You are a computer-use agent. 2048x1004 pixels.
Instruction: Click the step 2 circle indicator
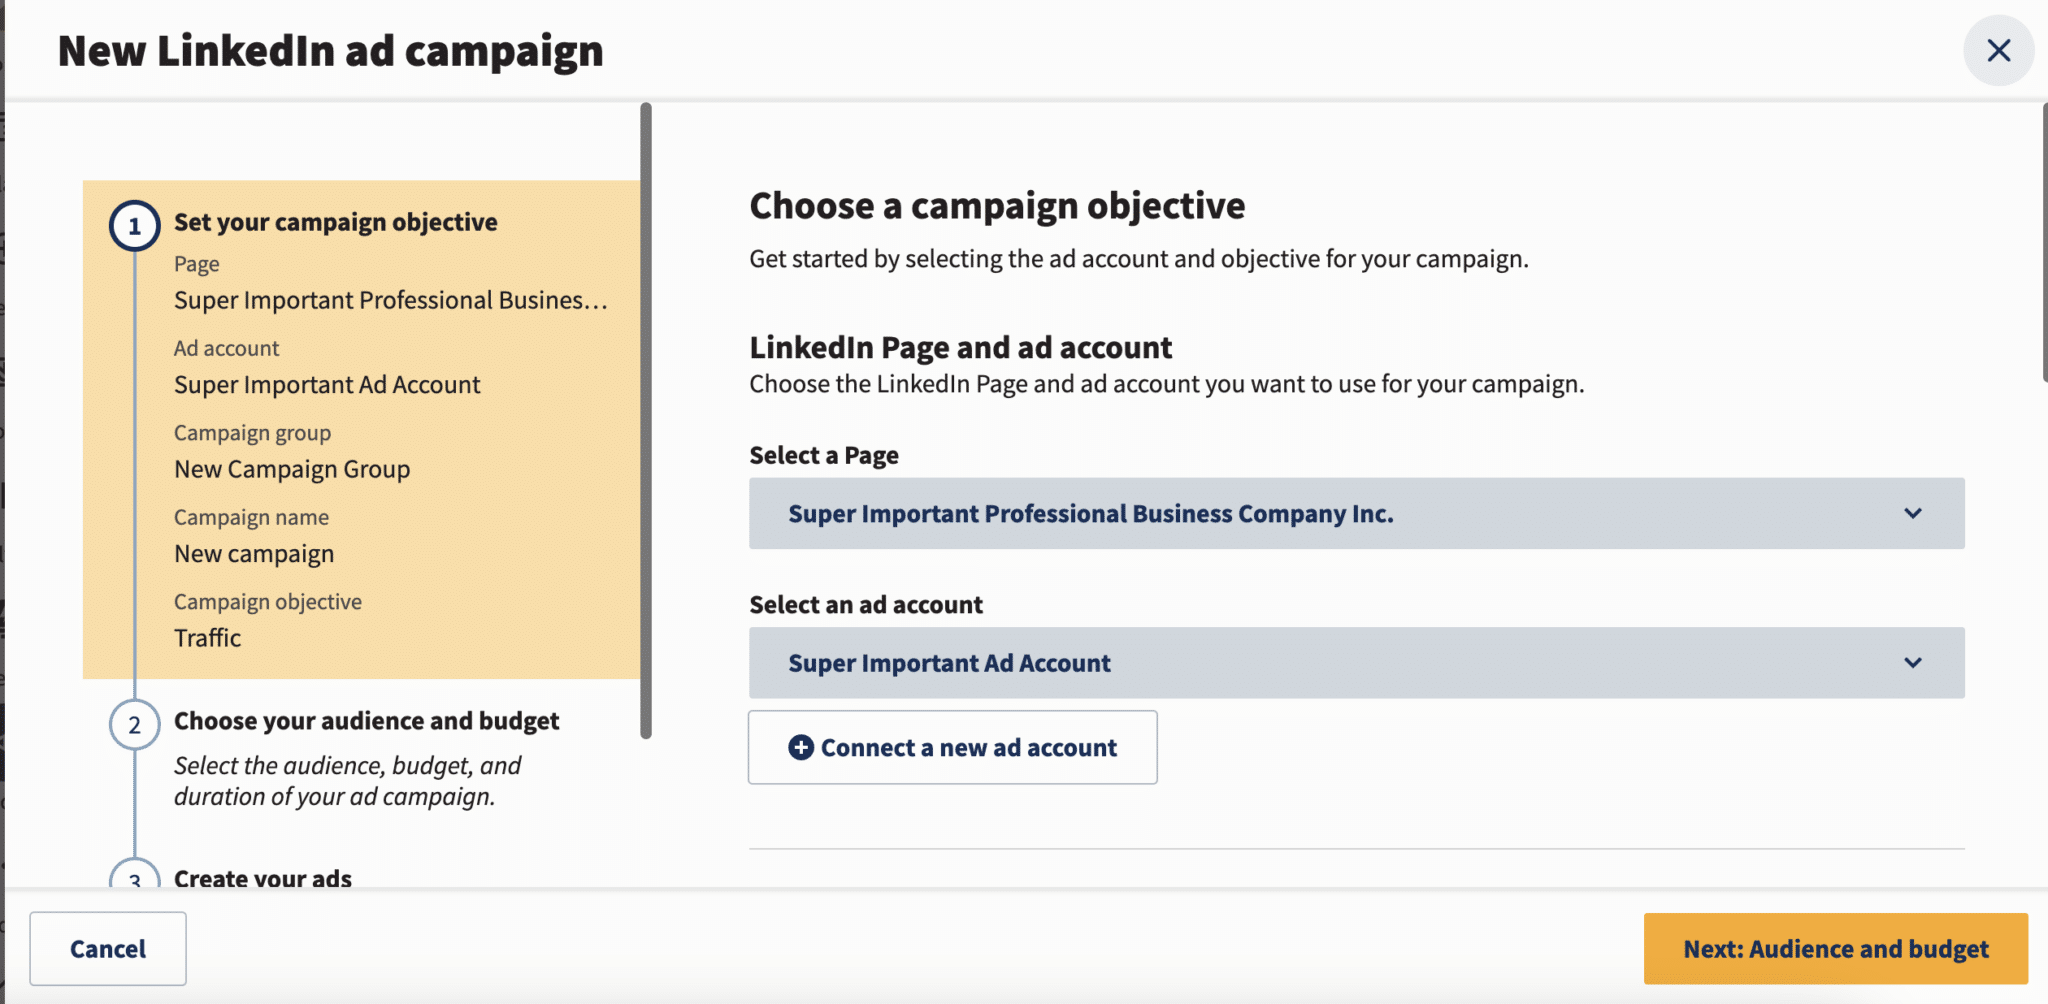tap(135, 724)
